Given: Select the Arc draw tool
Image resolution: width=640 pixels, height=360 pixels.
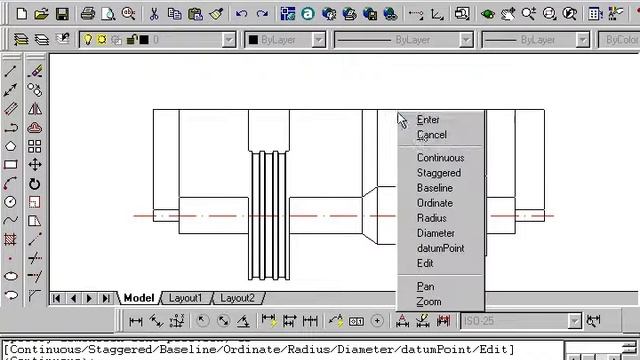Looking at the screenshot, I should 11,184.
